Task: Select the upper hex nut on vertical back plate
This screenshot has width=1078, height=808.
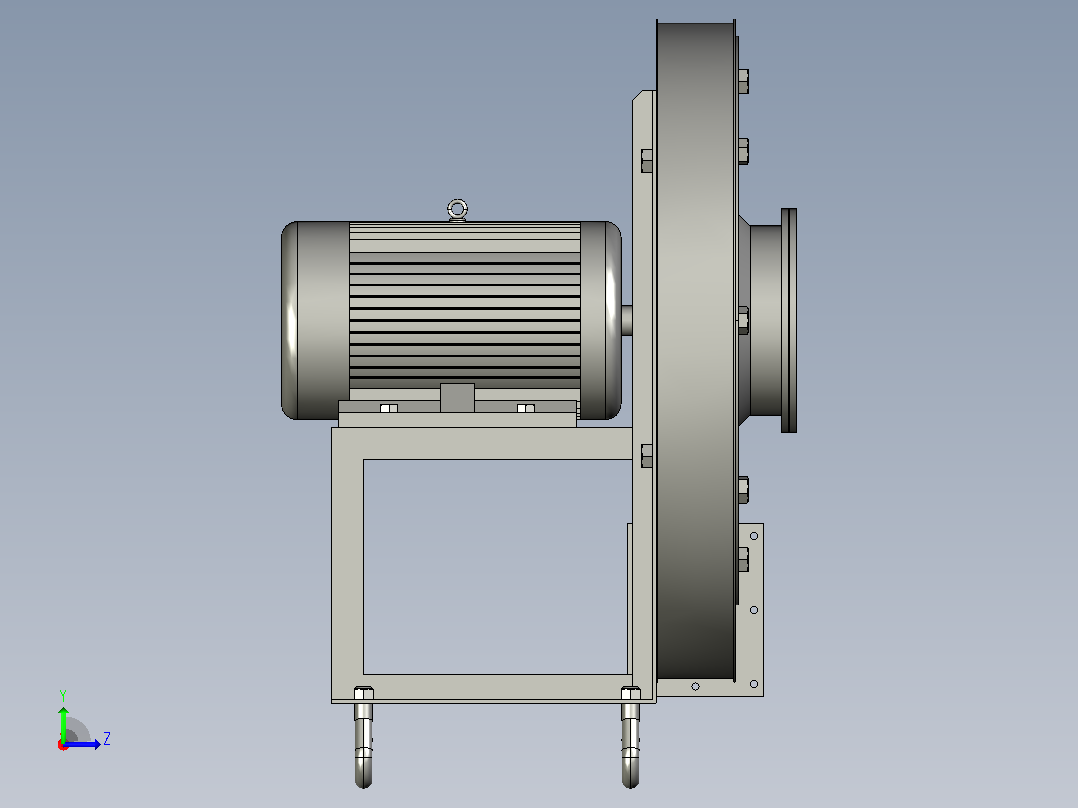Action: point(646,161)
